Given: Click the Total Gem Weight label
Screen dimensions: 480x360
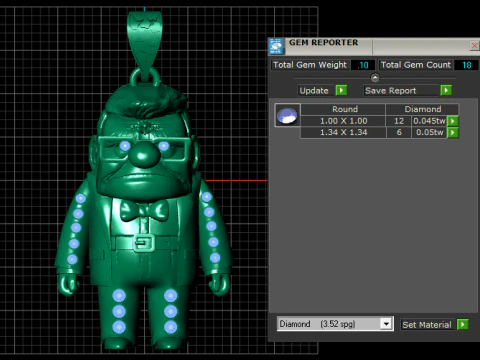Looking at the screenshot, I should [310, 65].
